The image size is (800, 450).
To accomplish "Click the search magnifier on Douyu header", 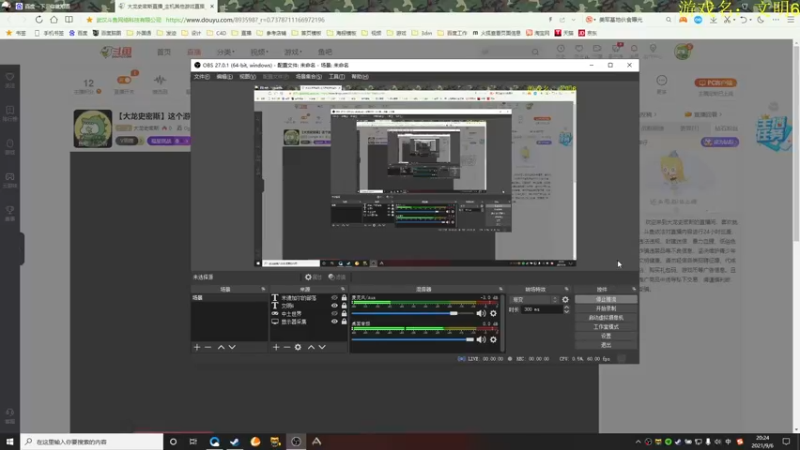I will (535, 52).
